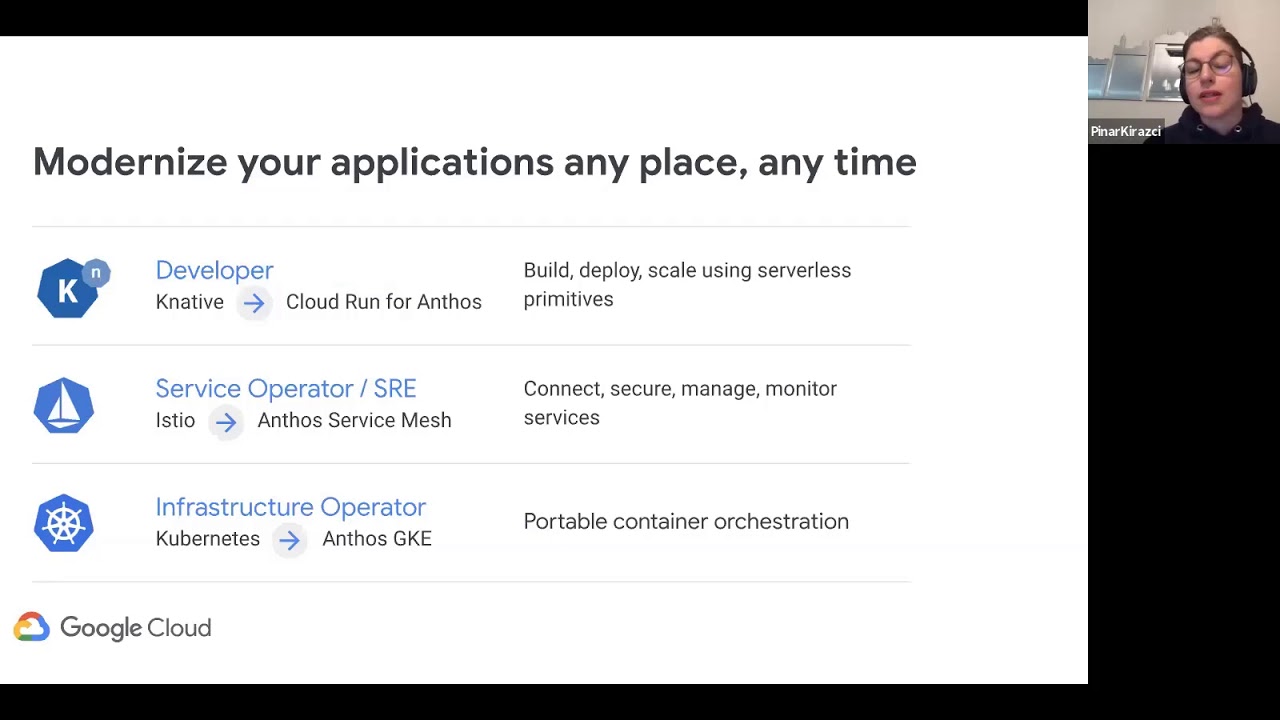1280x720 pixels.
Task: Click the slide title 'Modernize your applications'
Action: [x=474, y=162]
